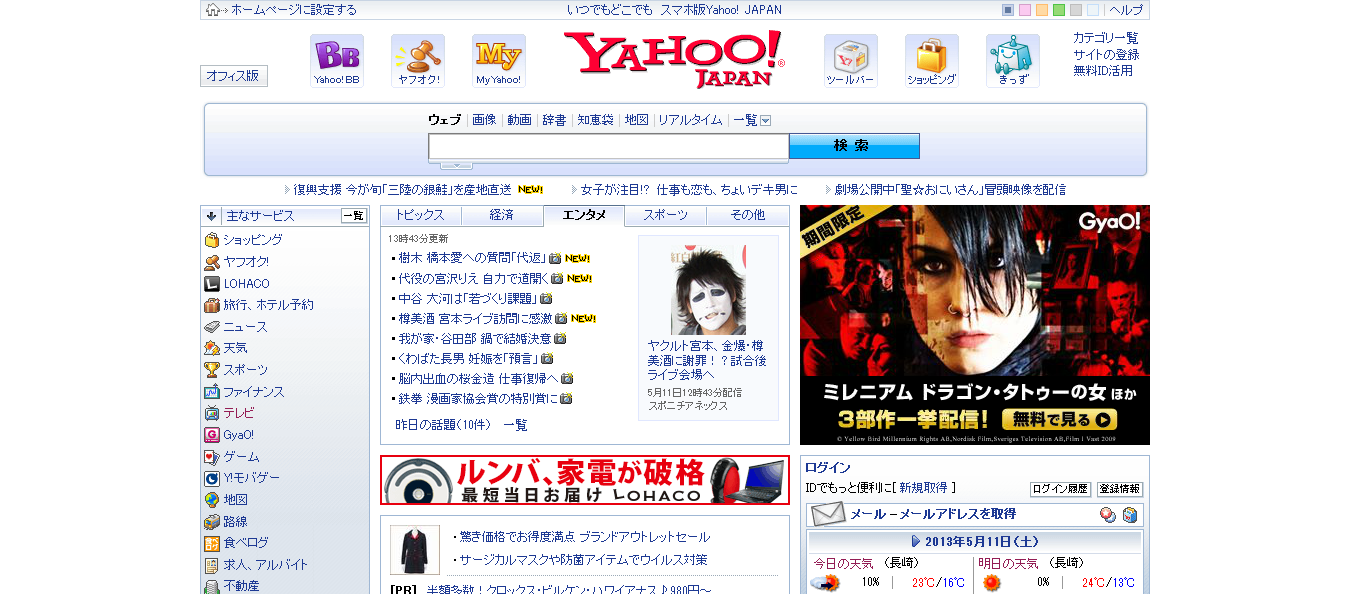Viewport: 1349px width, 594px height.
Task: Click the mail envelope icon
Action: [828, 514]
